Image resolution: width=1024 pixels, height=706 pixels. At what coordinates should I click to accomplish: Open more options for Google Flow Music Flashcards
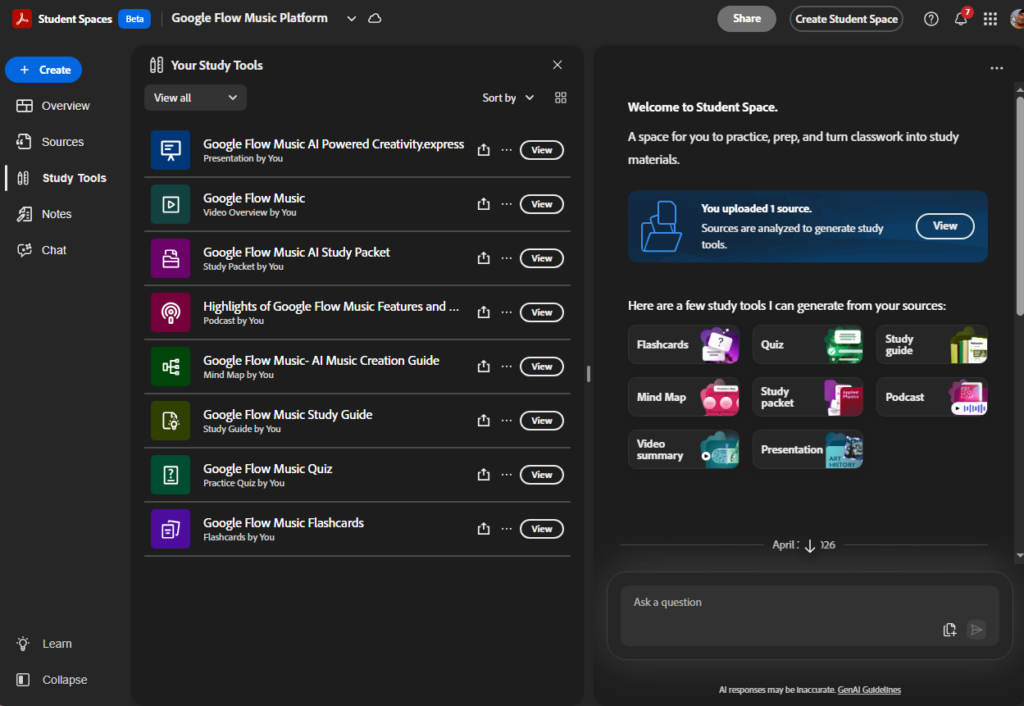click(x=506, y=529)
